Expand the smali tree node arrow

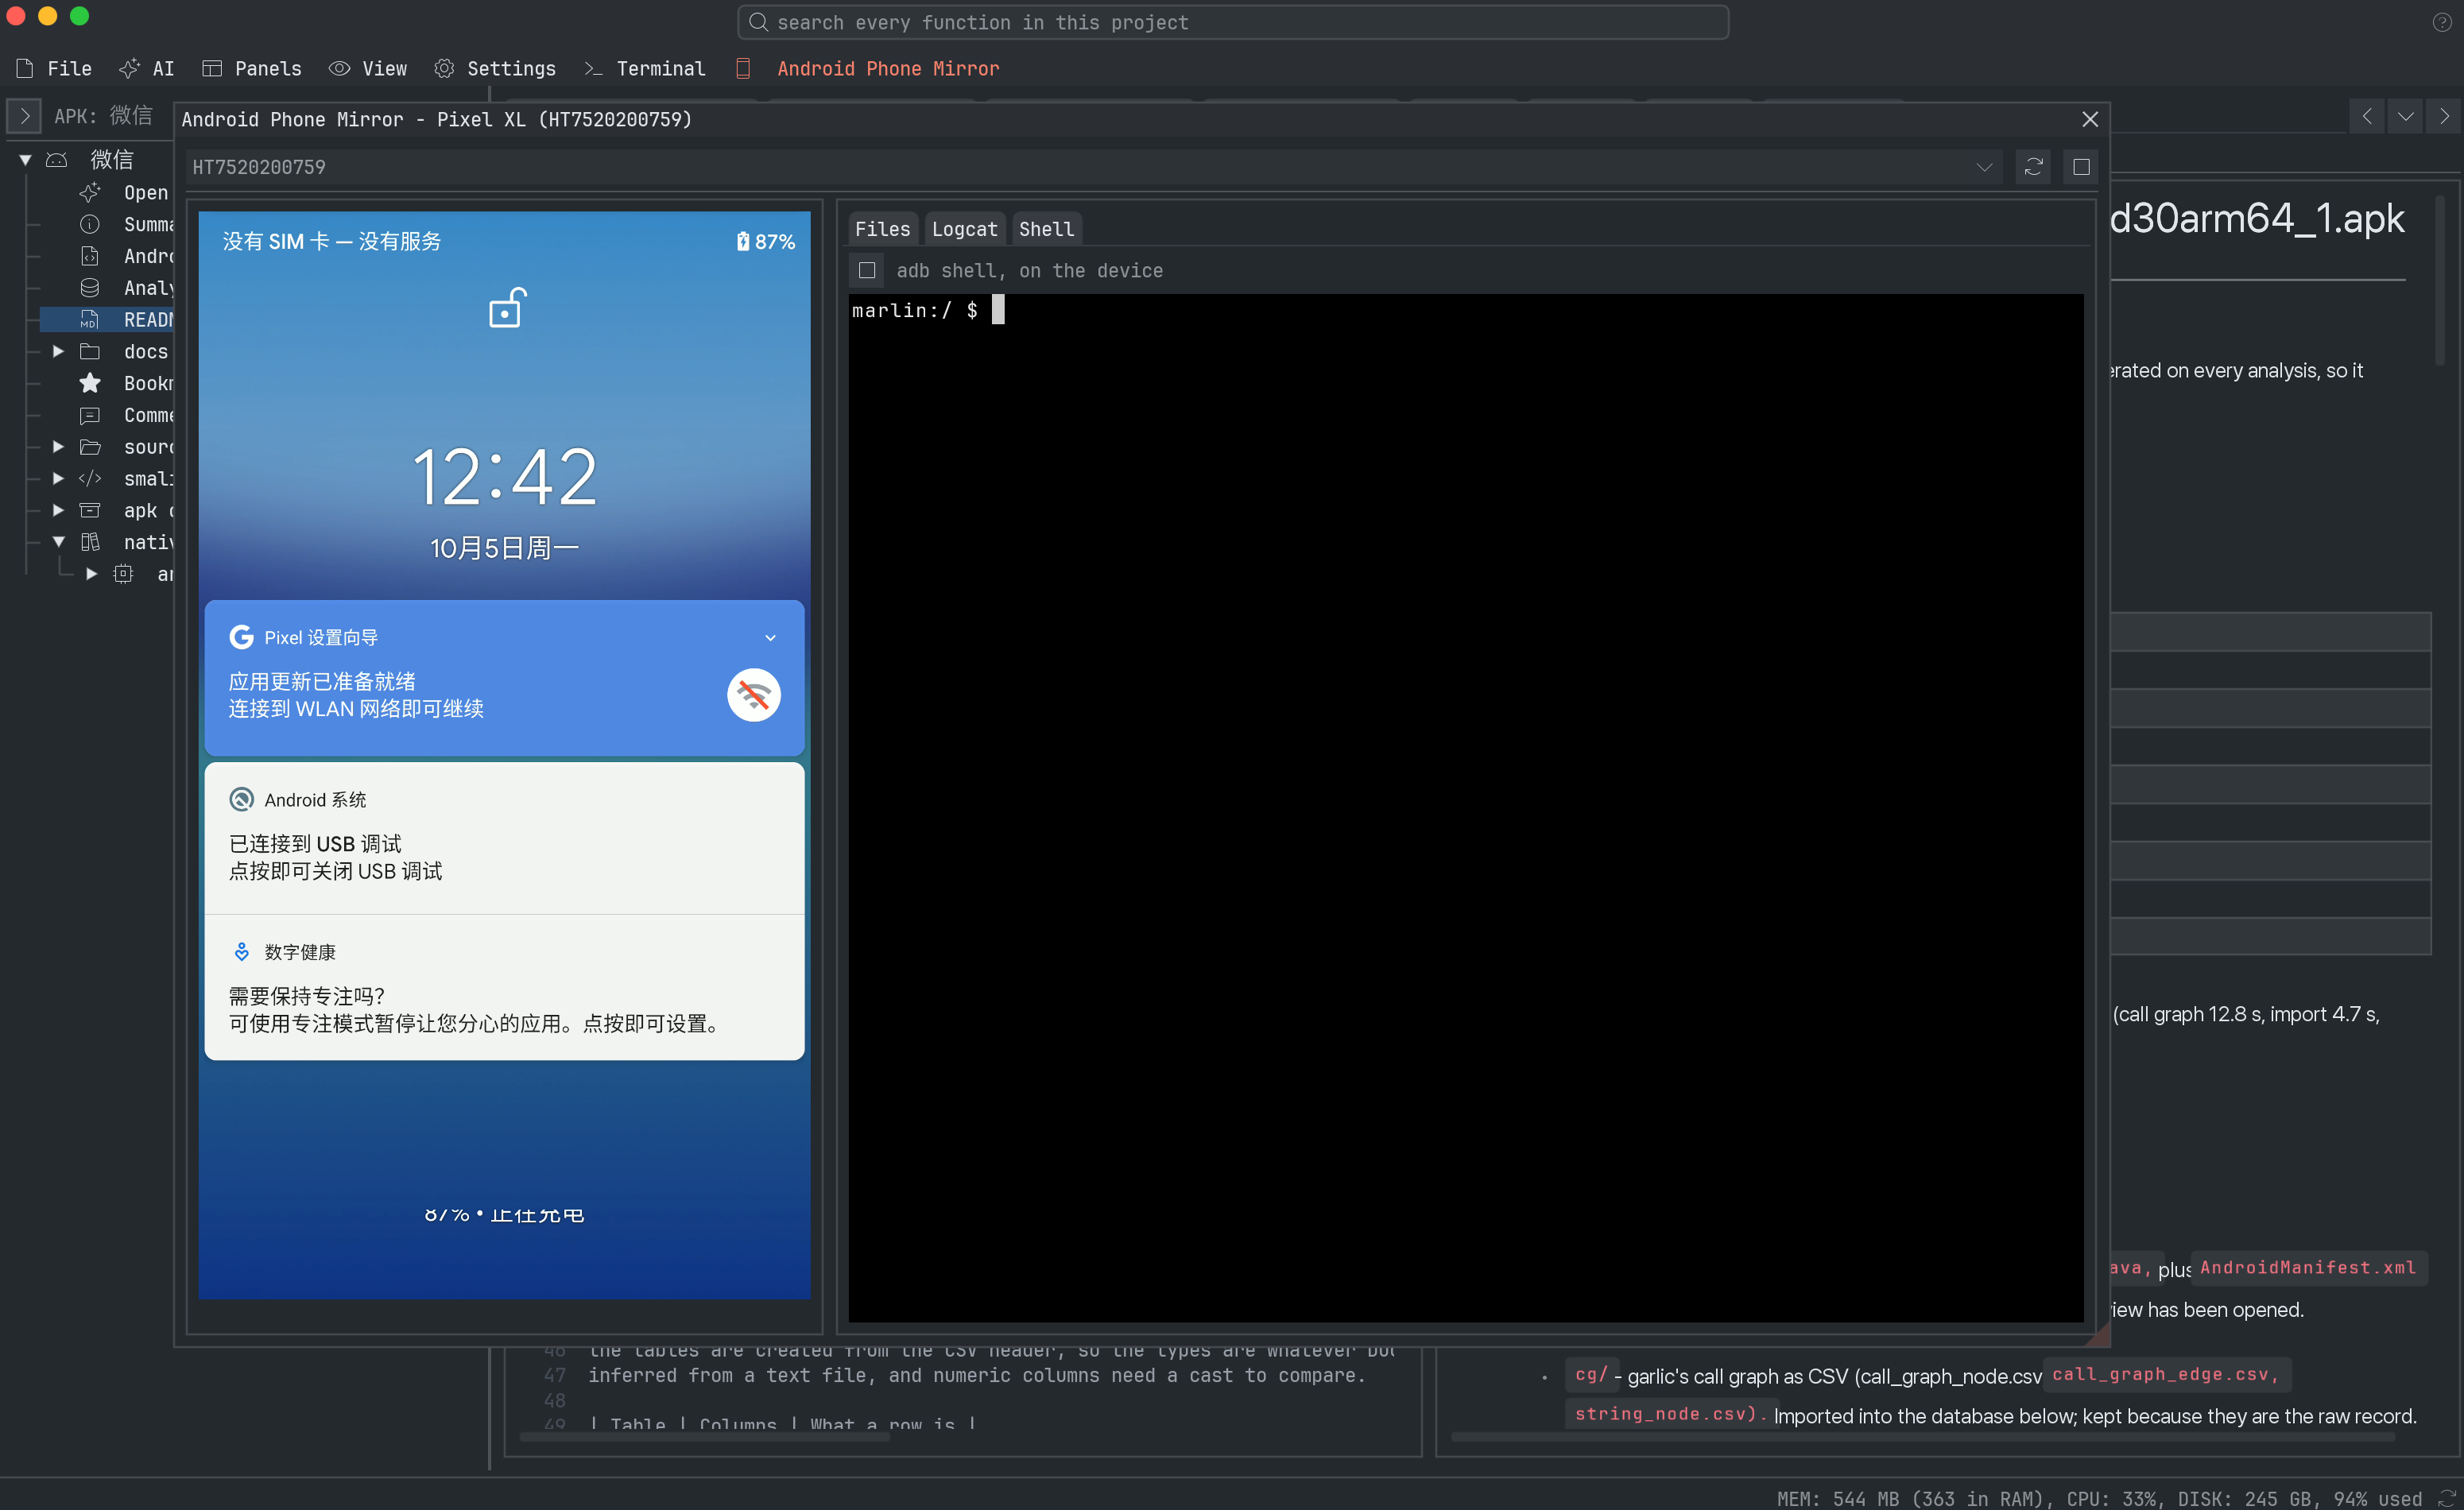pyautogui.click(x=58, y=479)
